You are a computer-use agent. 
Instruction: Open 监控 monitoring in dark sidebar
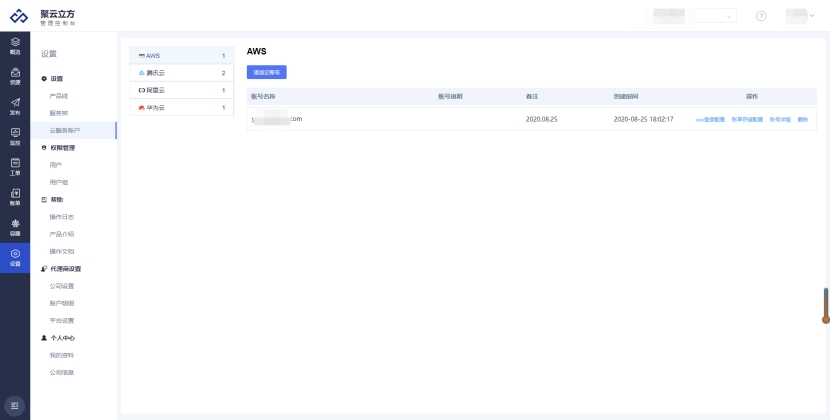point(15,136)
